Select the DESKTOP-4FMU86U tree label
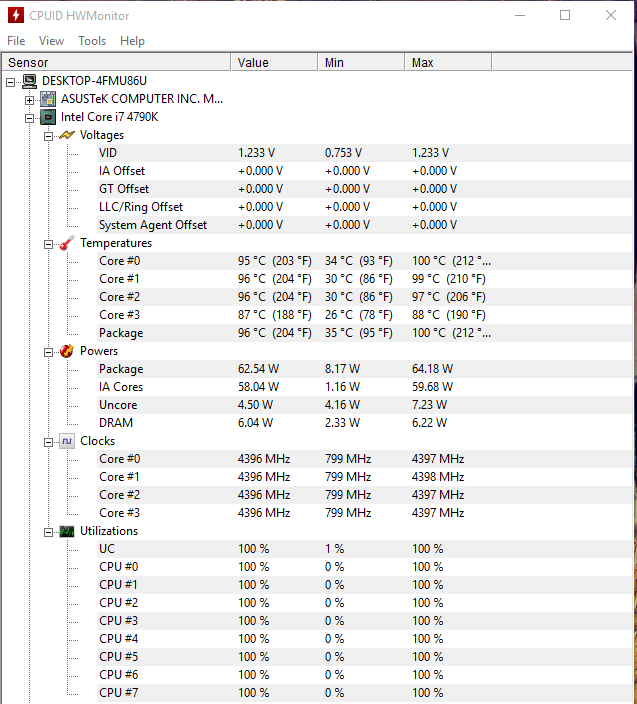The height and width of the screenshot is (704, 637). point(94,81)
